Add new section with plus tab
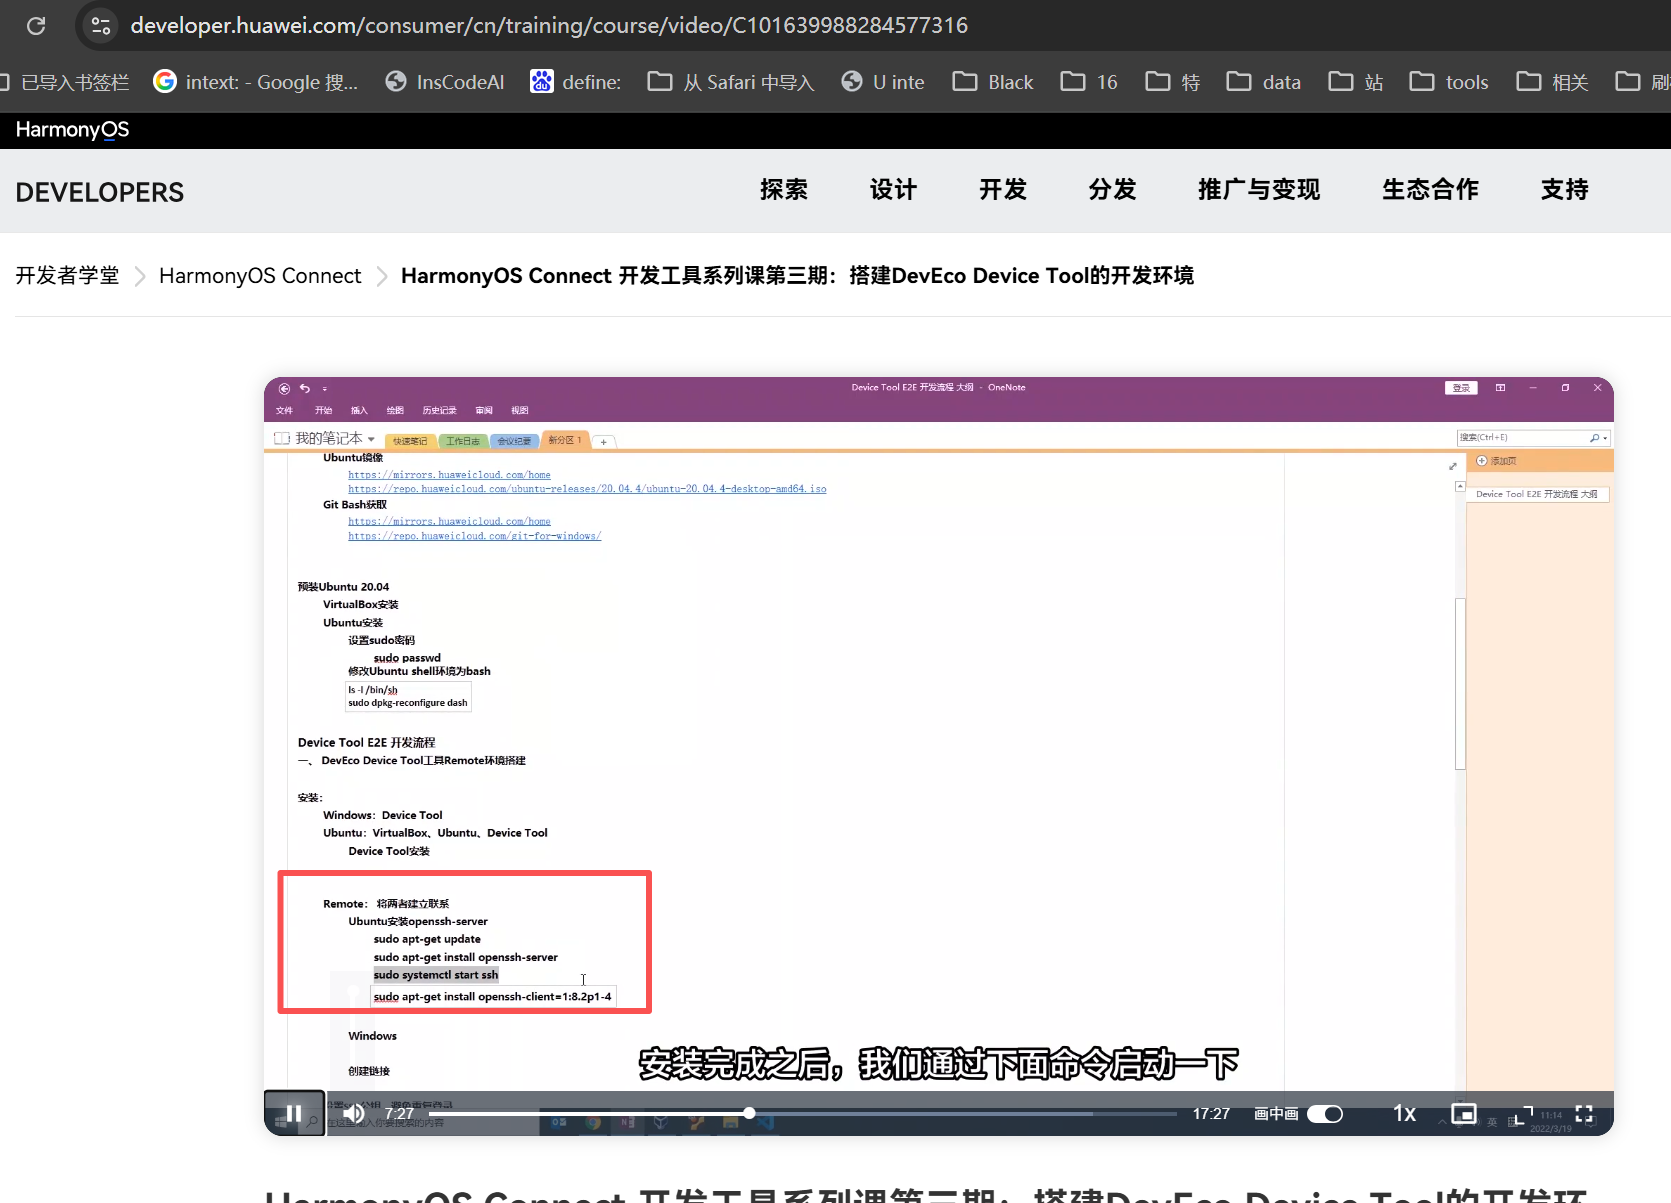Screen dimensions: 1671x1203 (604, 442)
